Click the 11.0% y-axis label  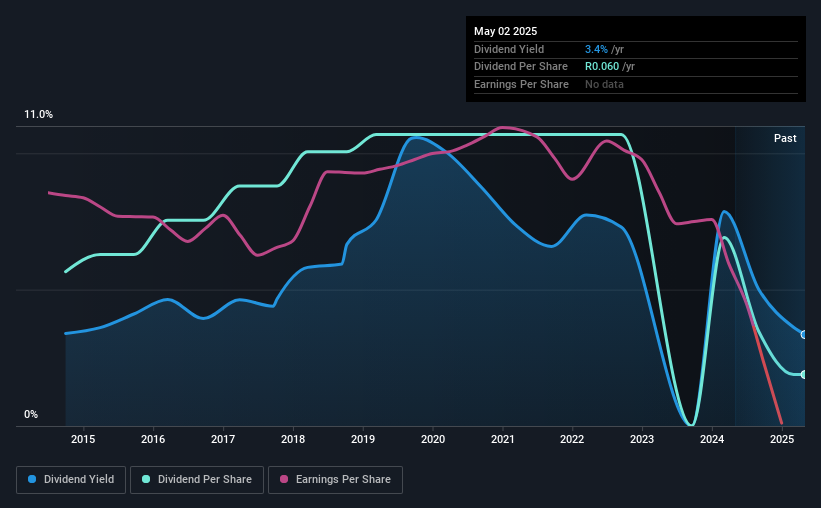[39, 115]
